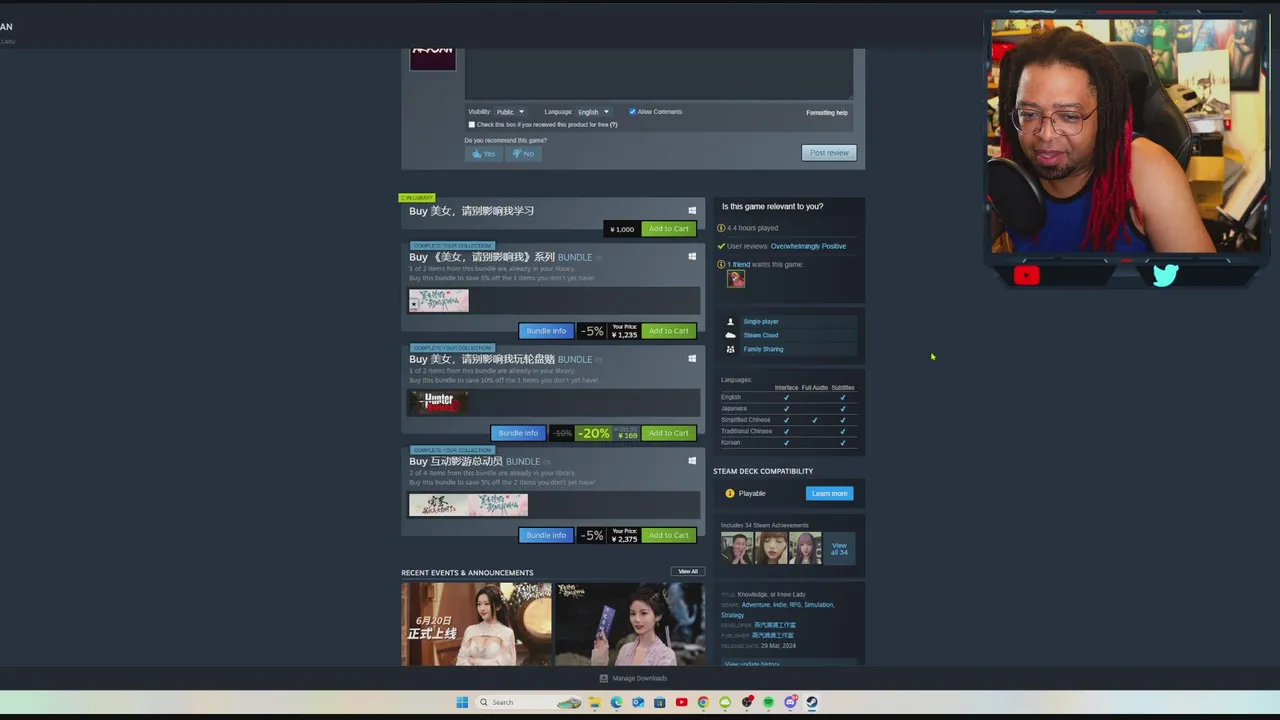The width and height of the screenshot is (1280, 720).
Task: Click the Steam Cloud icon
Action: 730,335
